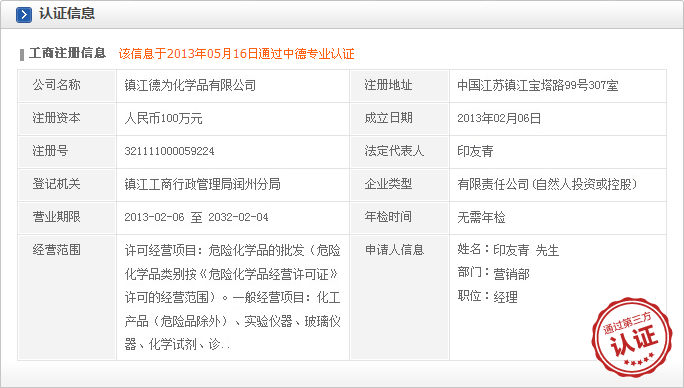684x388 pixels.
Task: Click the registration number 321111000059224
Action: (169, 151)
